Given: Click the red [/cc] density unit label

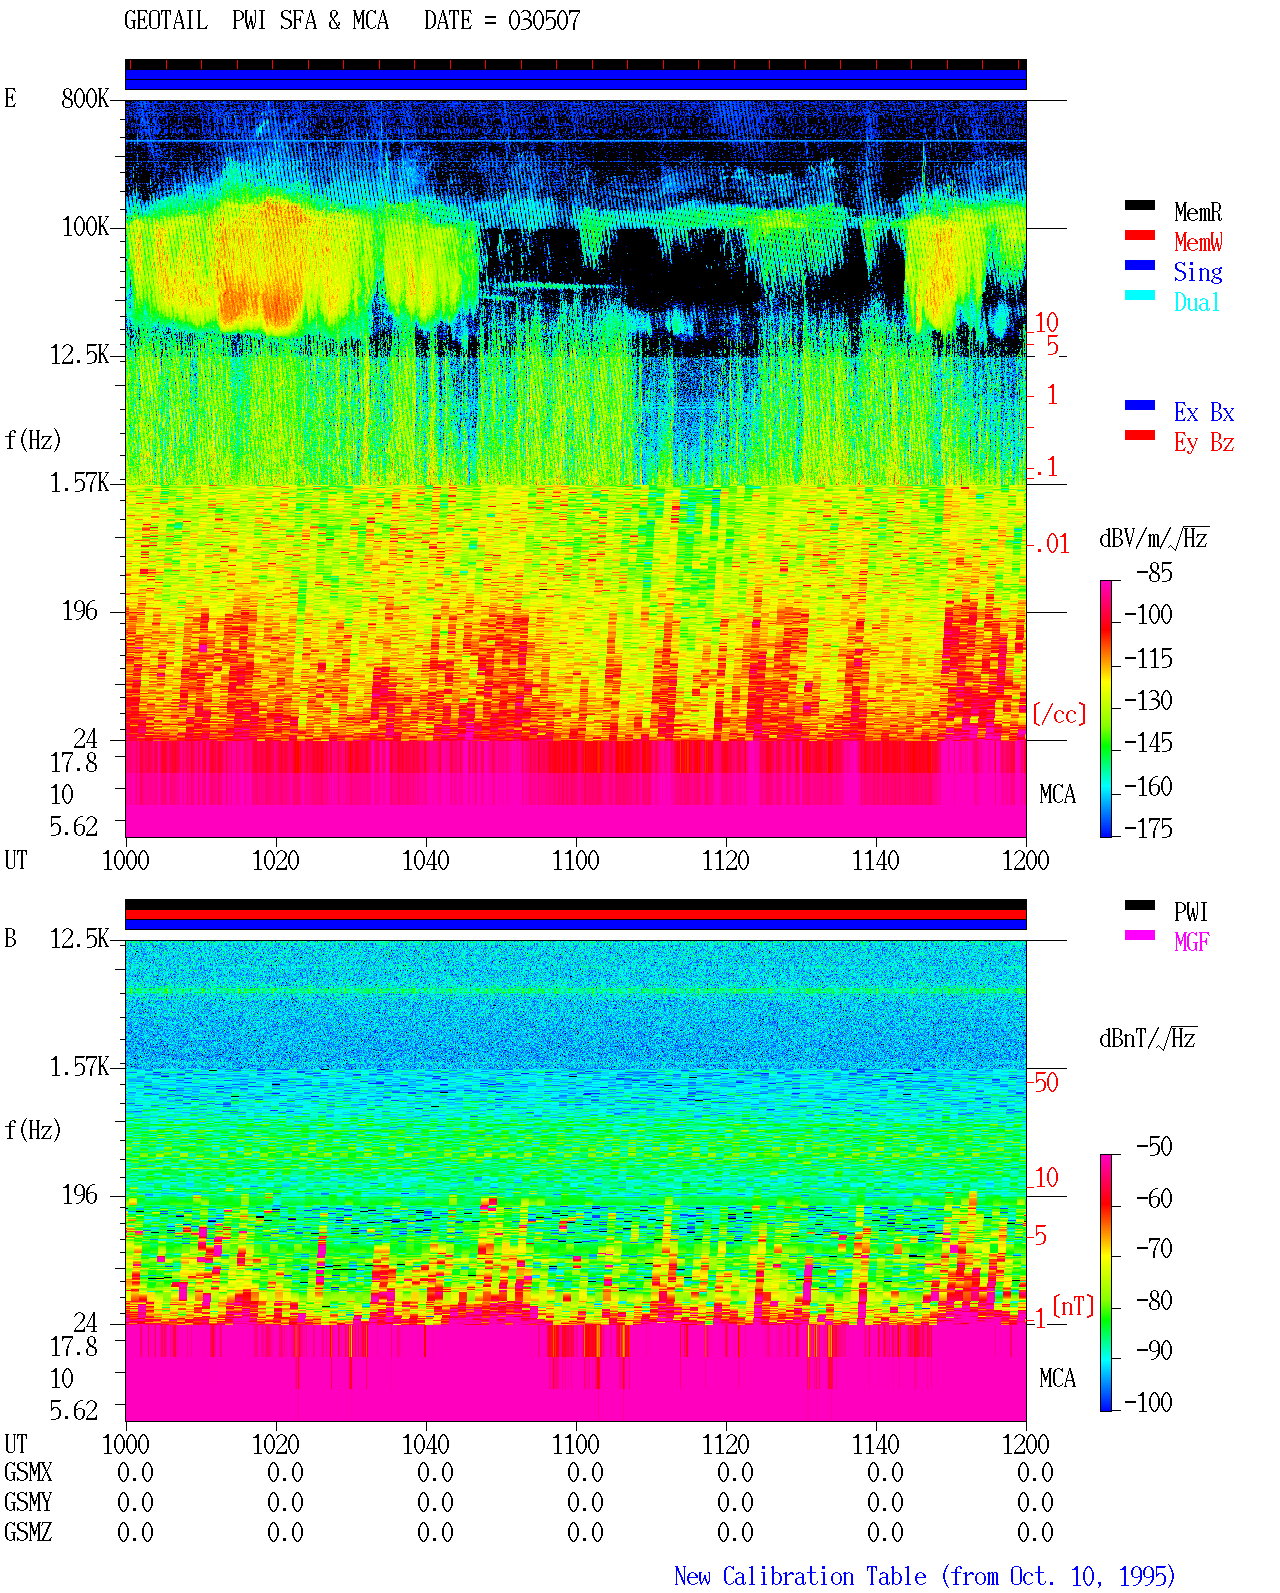Looking at the screenshot, I should (1059, 714).
